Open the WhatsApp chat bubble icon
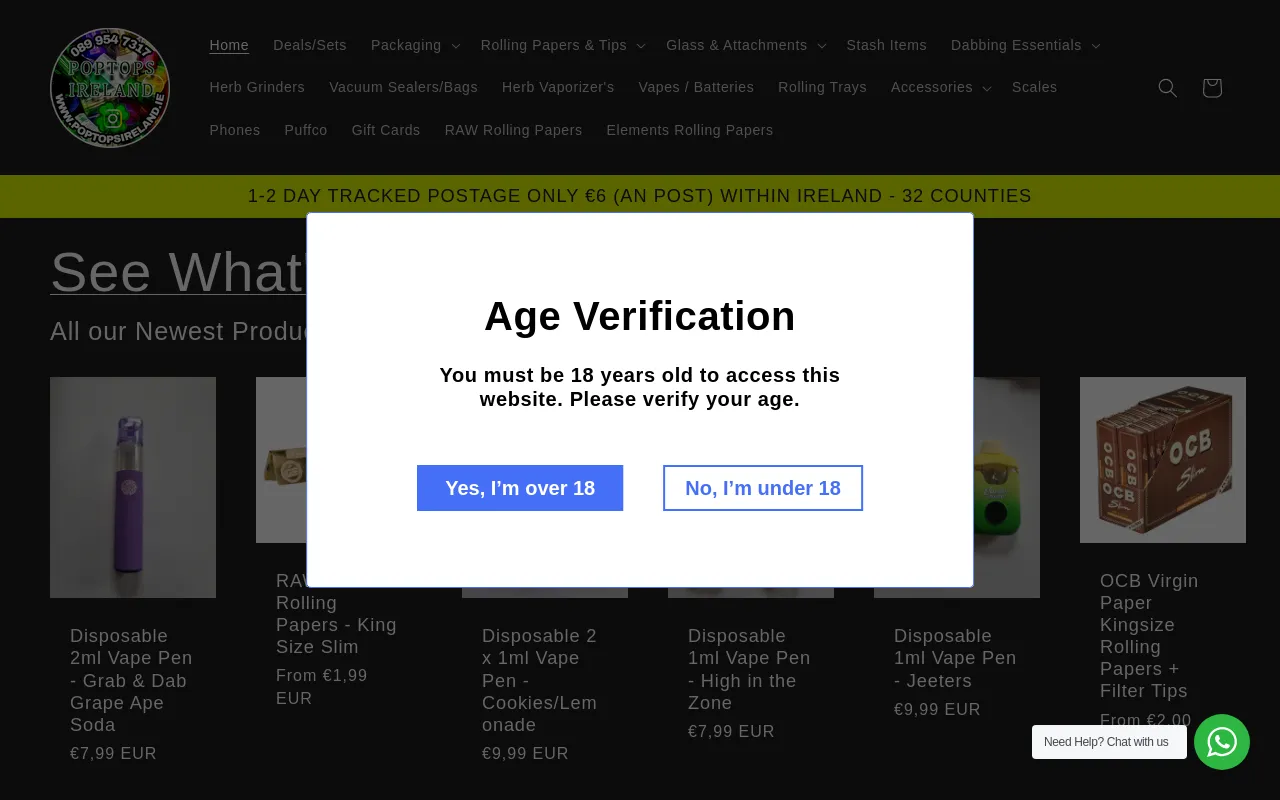Screen dimensions: 1280x800 point(1221,742)
